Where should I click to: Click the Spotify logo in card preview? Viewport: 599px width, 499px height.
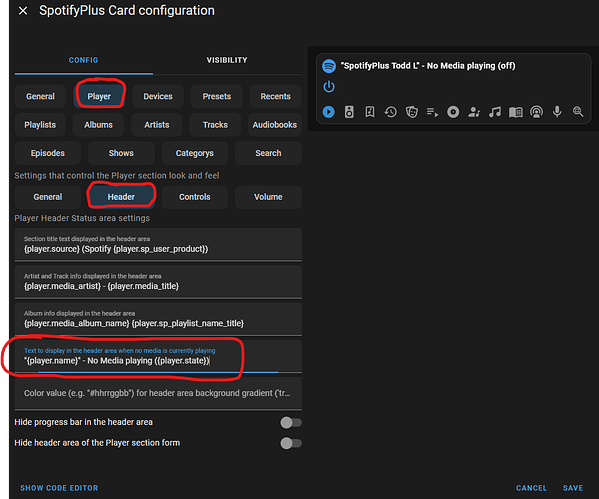(329, 66)
